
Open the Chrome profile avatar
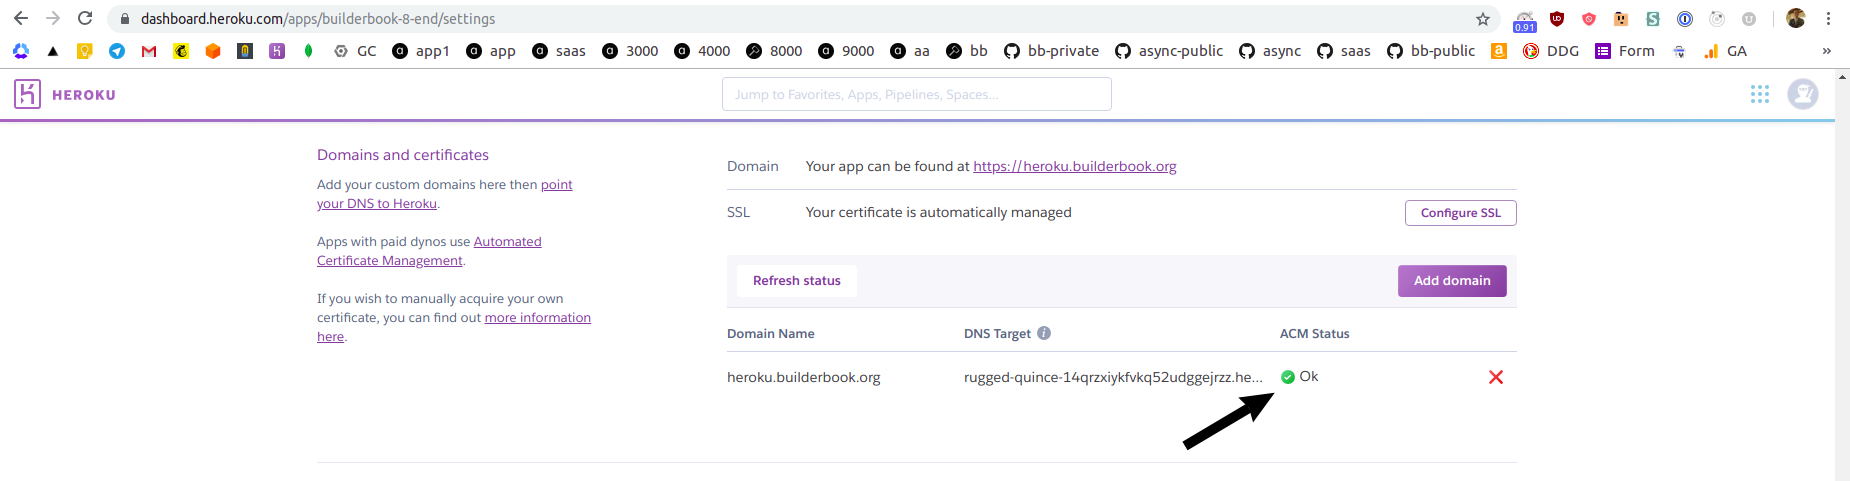pyautogui.click(x=1796, y=19)
